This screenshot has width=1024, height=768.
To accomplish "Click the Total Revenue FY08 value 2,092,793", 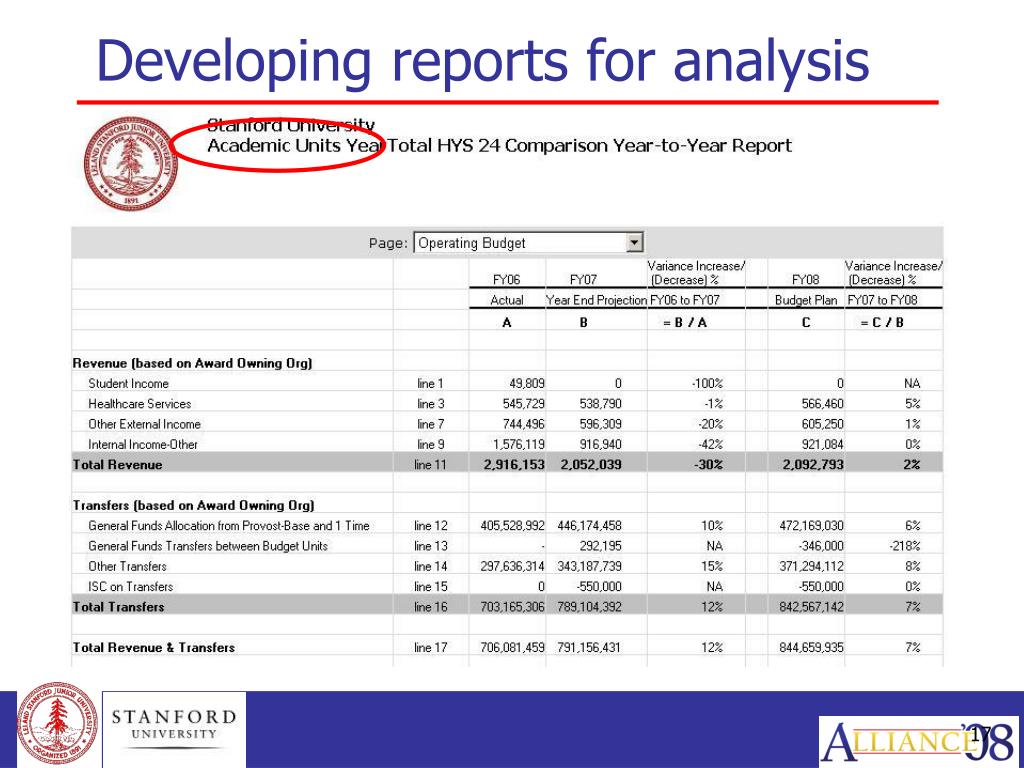I will 813,465.
